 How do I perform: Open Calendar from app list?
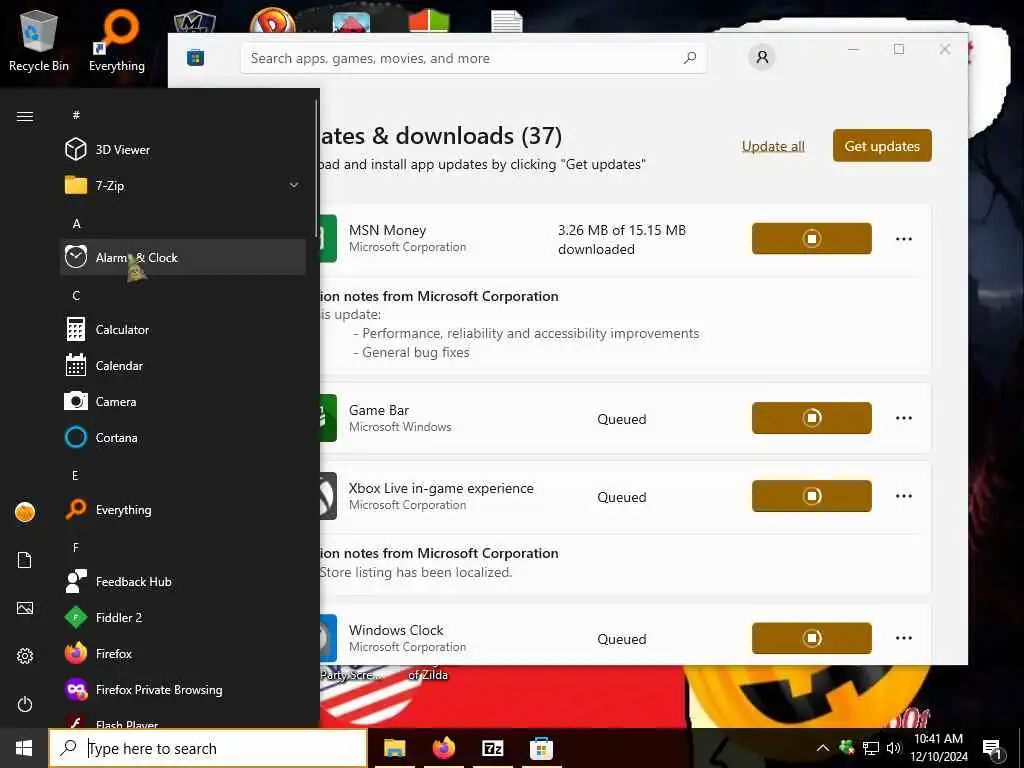pos(183,365)
